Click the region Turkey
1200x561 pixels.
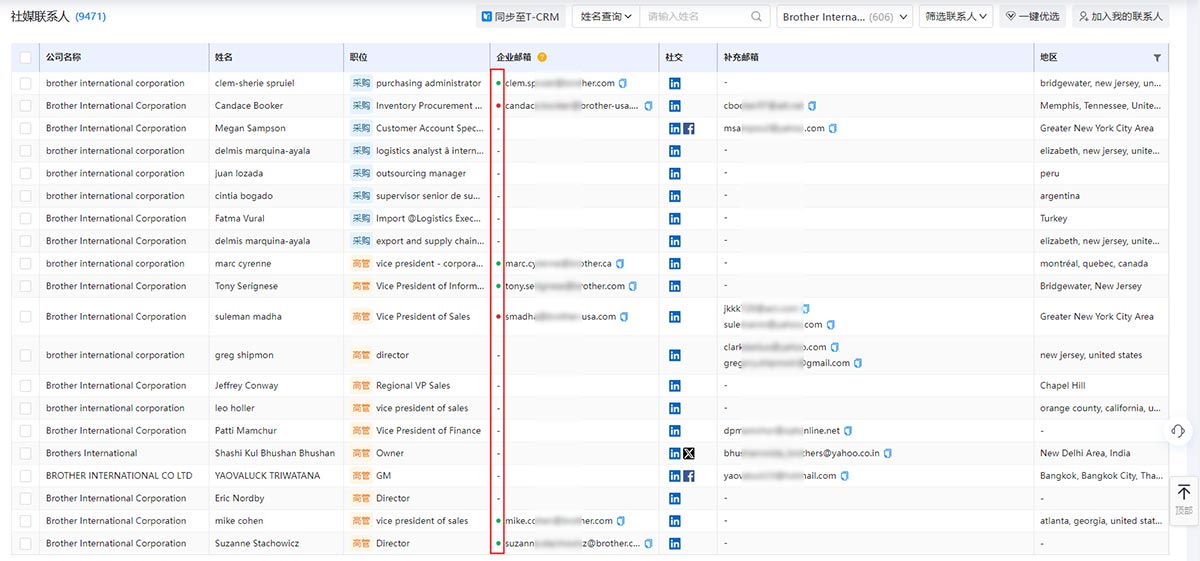tap(1053, 219)
